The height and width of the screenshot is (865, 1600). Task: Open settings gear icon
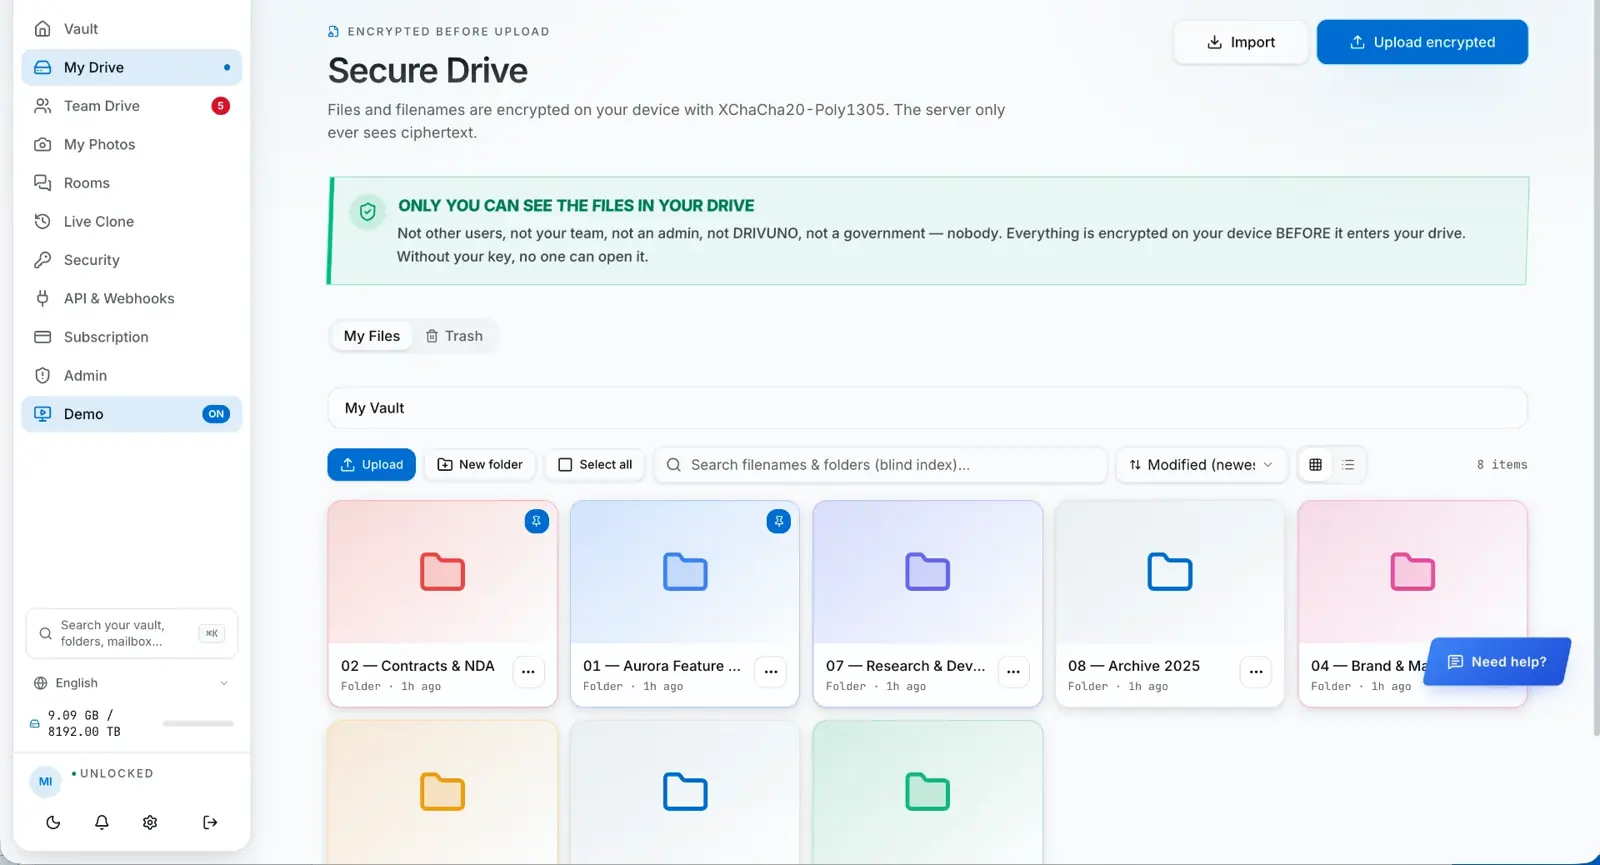tap(150, 822)
